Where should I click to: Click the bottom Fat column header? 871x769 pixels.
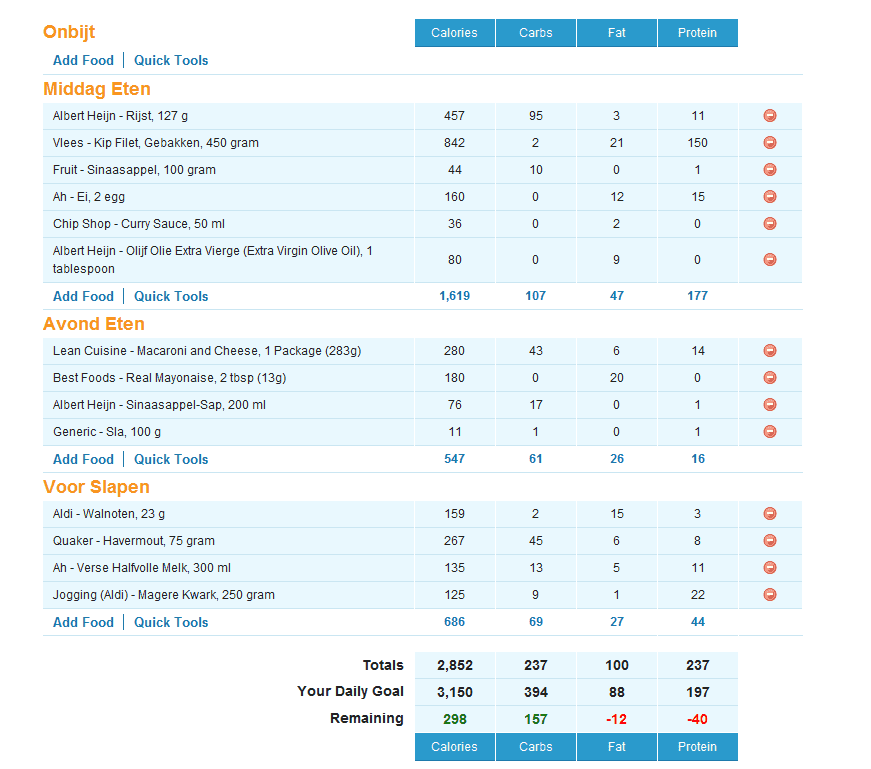click(x=616, y=747)
